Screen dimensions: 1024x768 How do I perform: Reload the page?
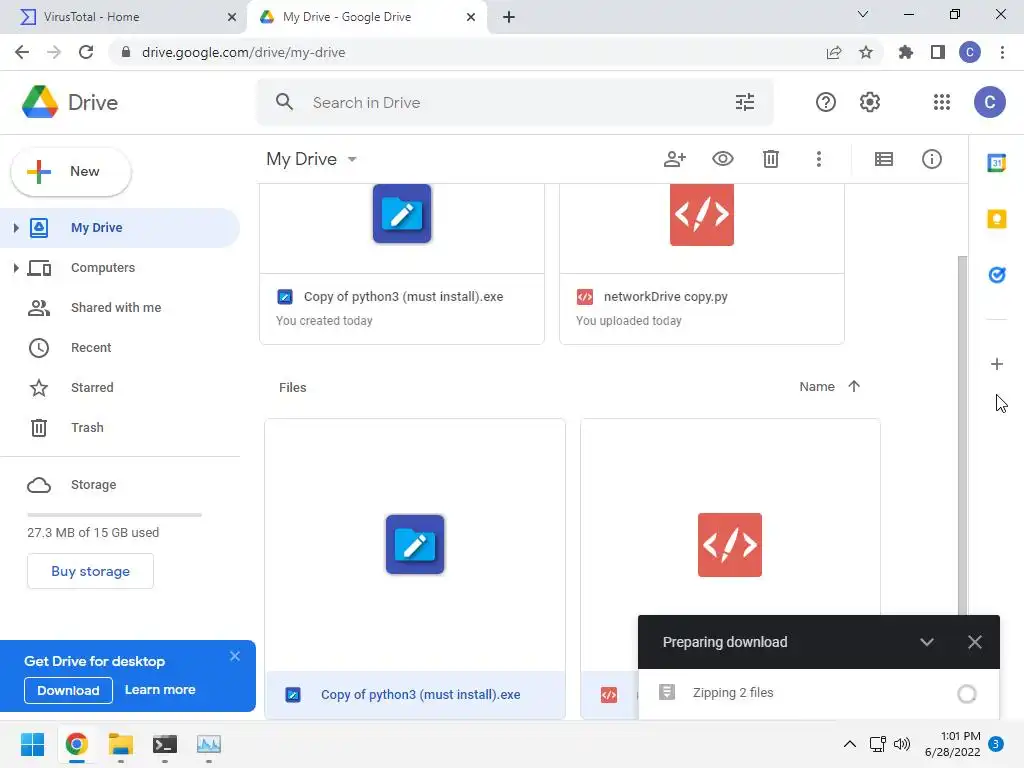click(86, 52)
